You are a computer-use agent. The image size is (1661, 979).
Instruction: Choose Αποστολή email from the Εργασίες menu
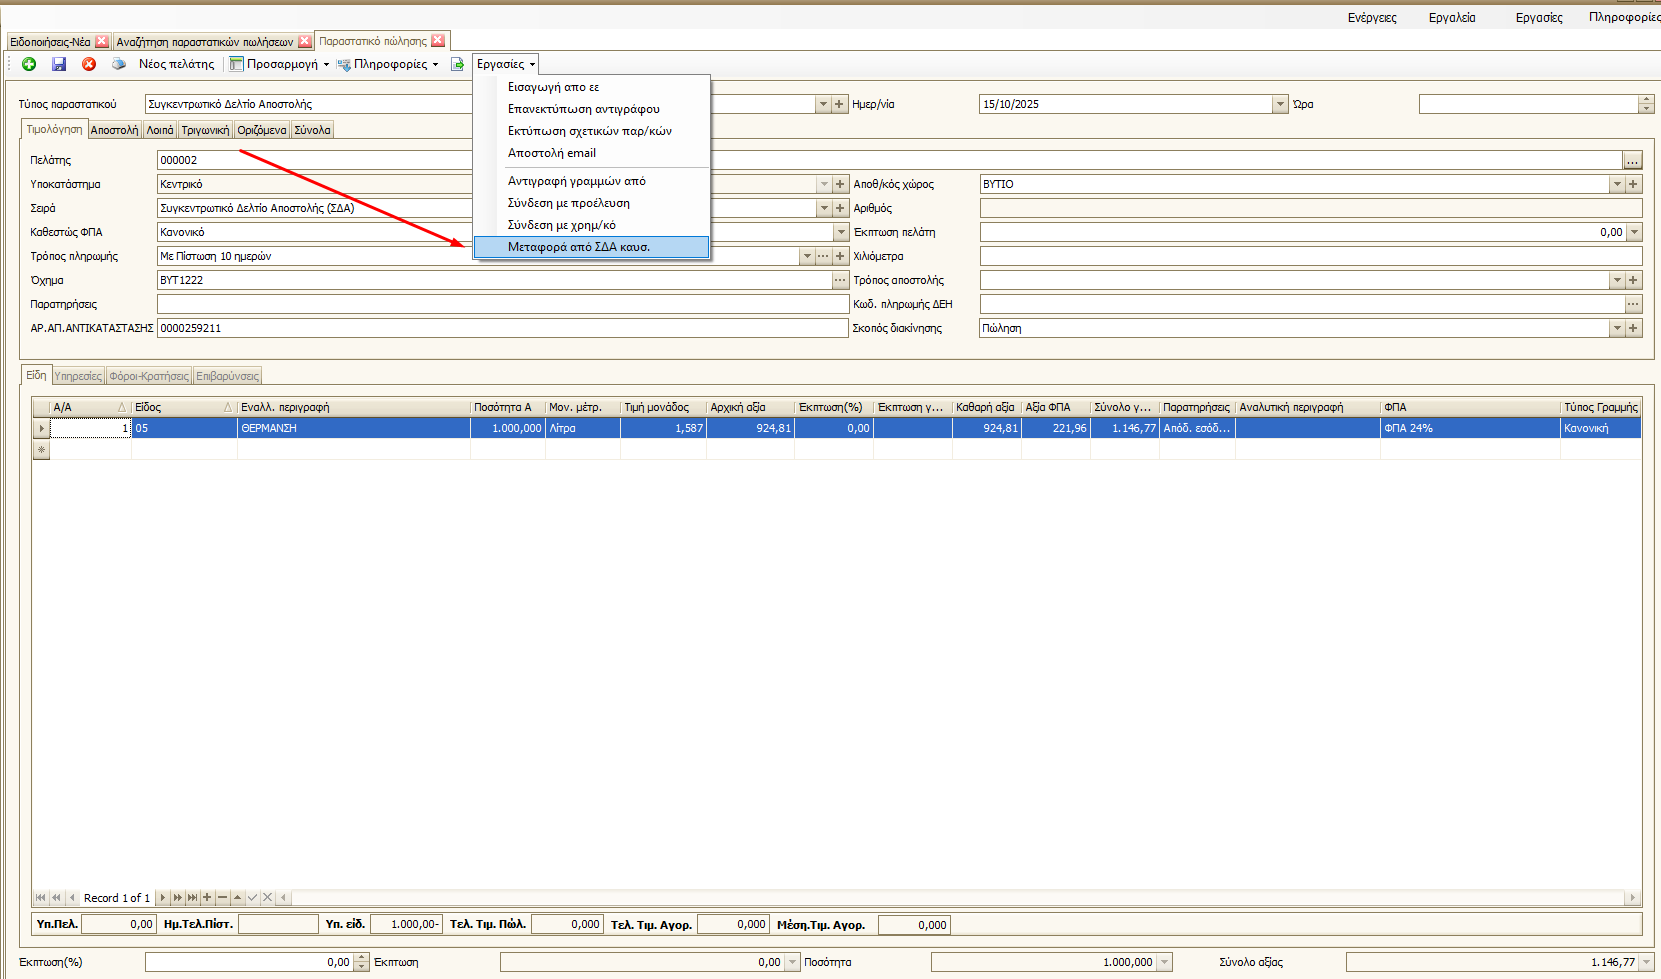(552, 153)
